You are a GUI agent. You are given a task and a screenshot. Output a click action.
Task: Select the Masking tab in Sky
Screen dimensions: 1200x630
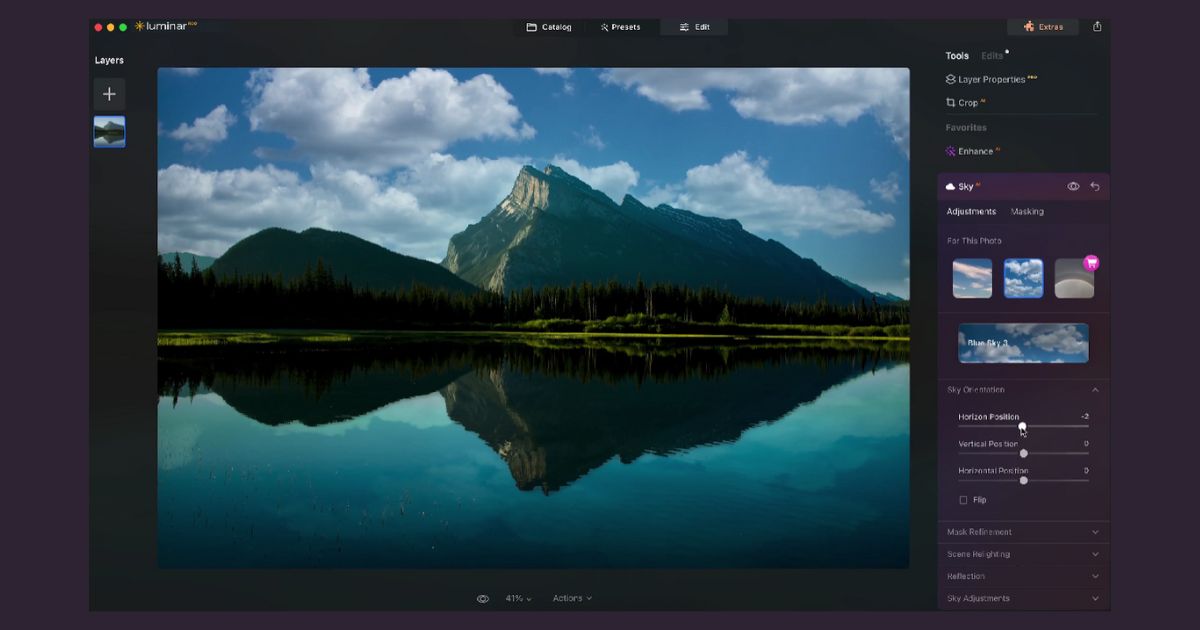(x=1027, y=212)
